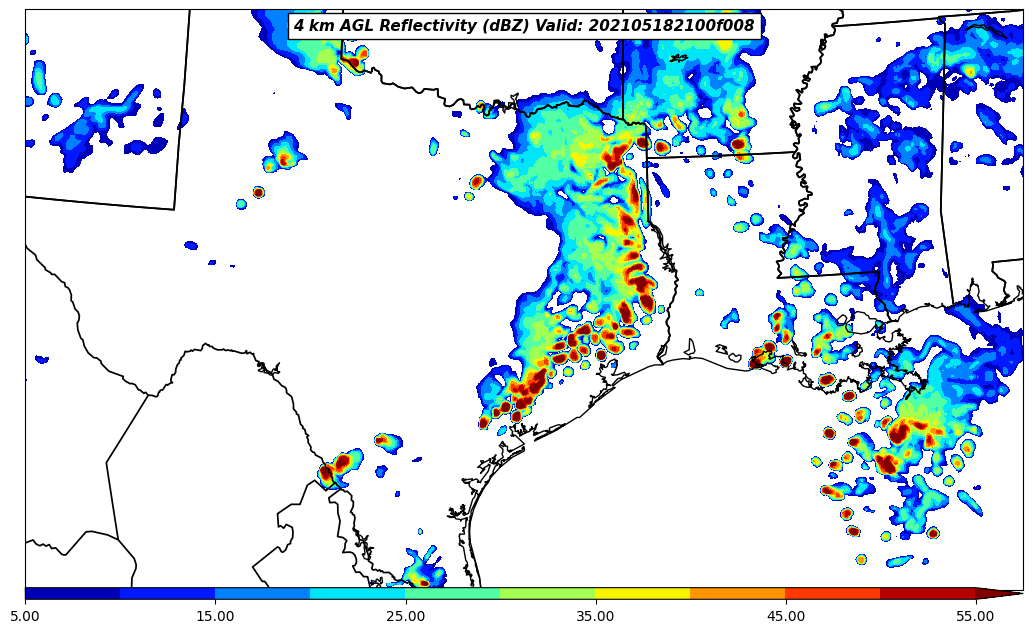Select the 15.00 colorbar tick label
Viewport: 1033px width, 633px height.
pos(215,616)
